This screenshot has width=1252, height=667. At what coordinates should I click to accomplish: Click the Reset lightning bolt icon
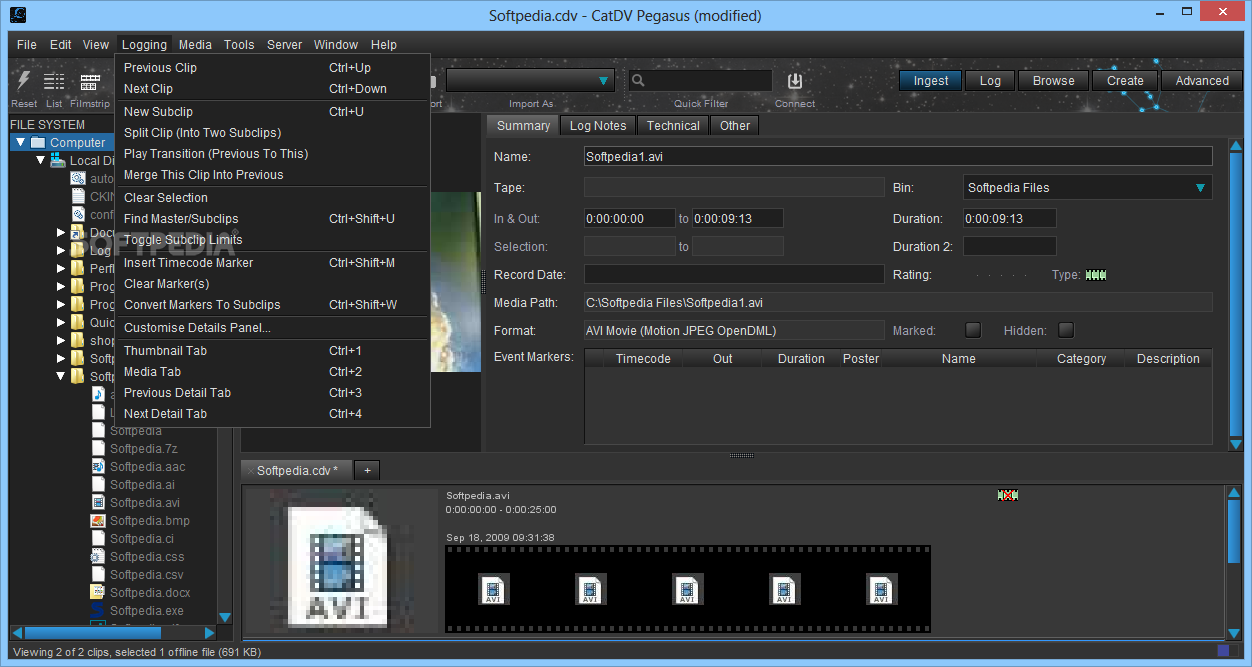[24, 81]
